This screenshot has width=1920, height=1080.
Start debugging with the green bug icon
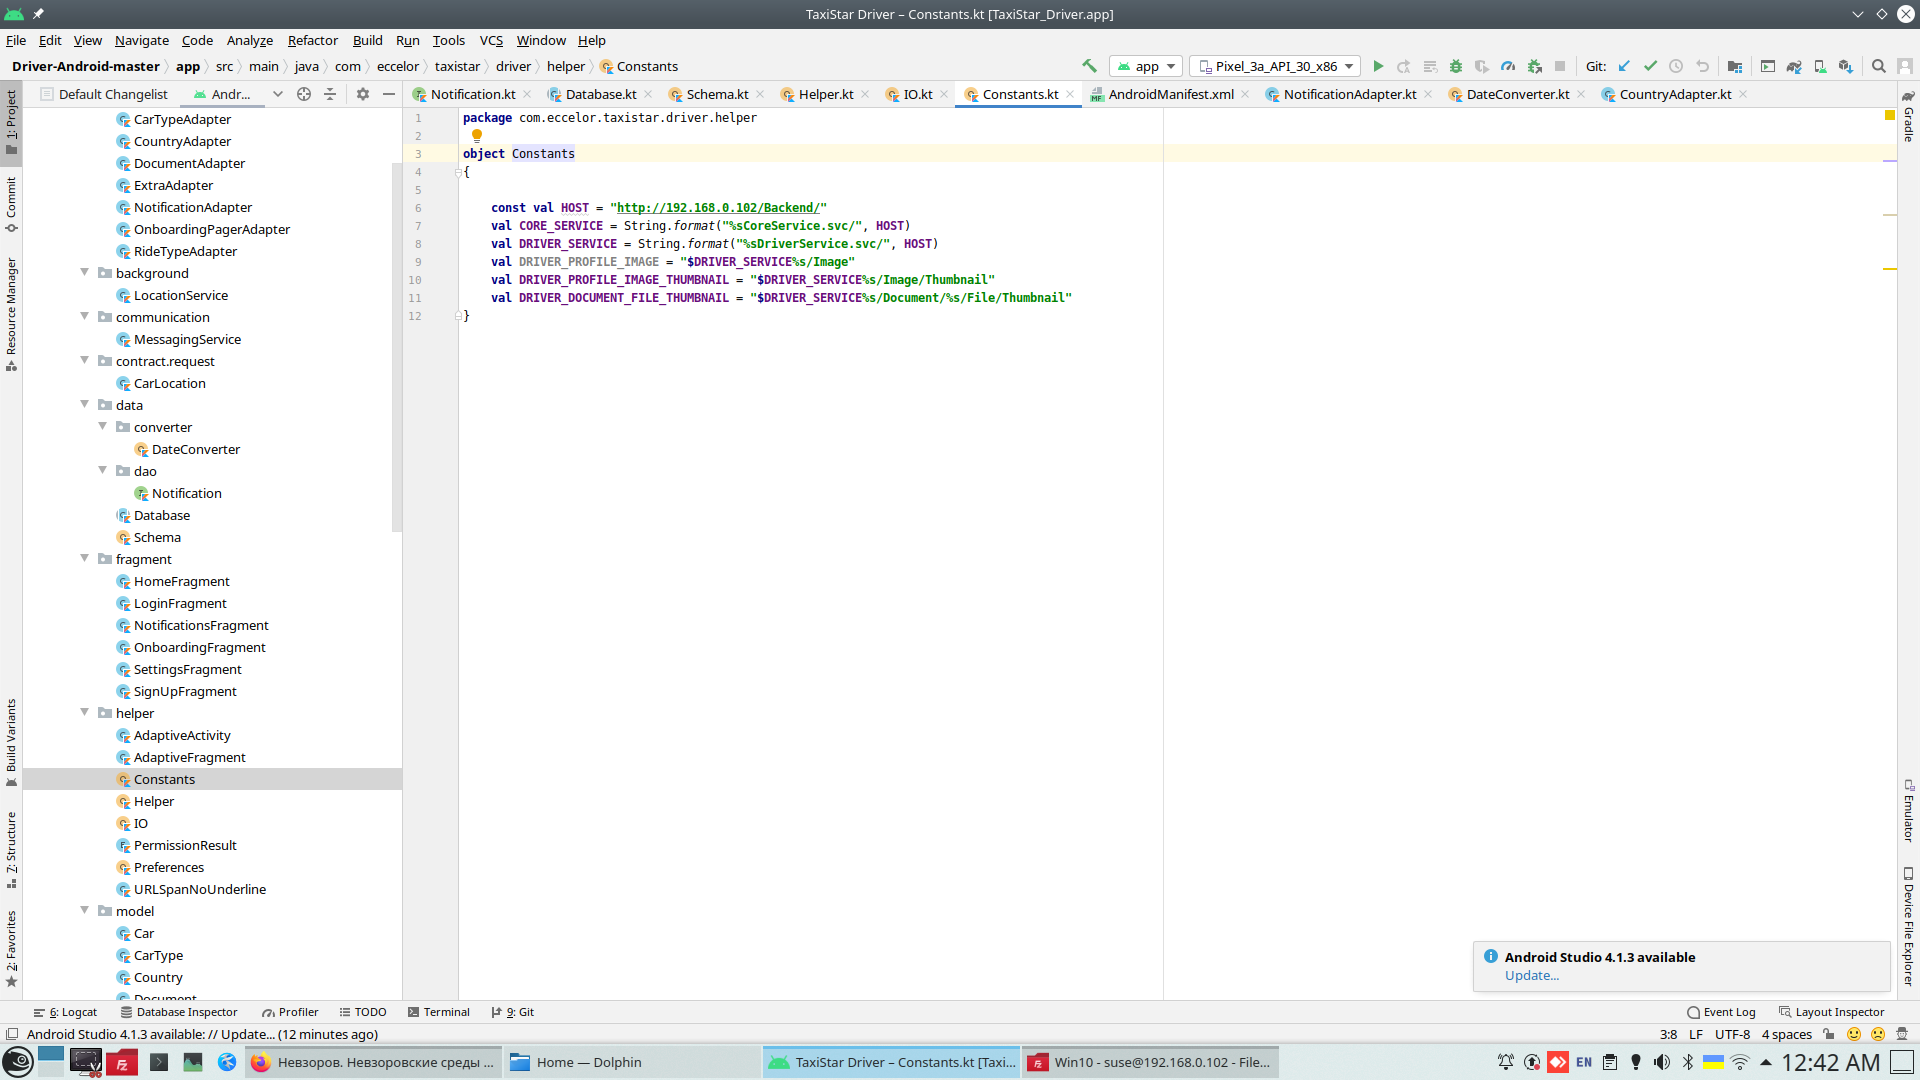point(1456,66)
